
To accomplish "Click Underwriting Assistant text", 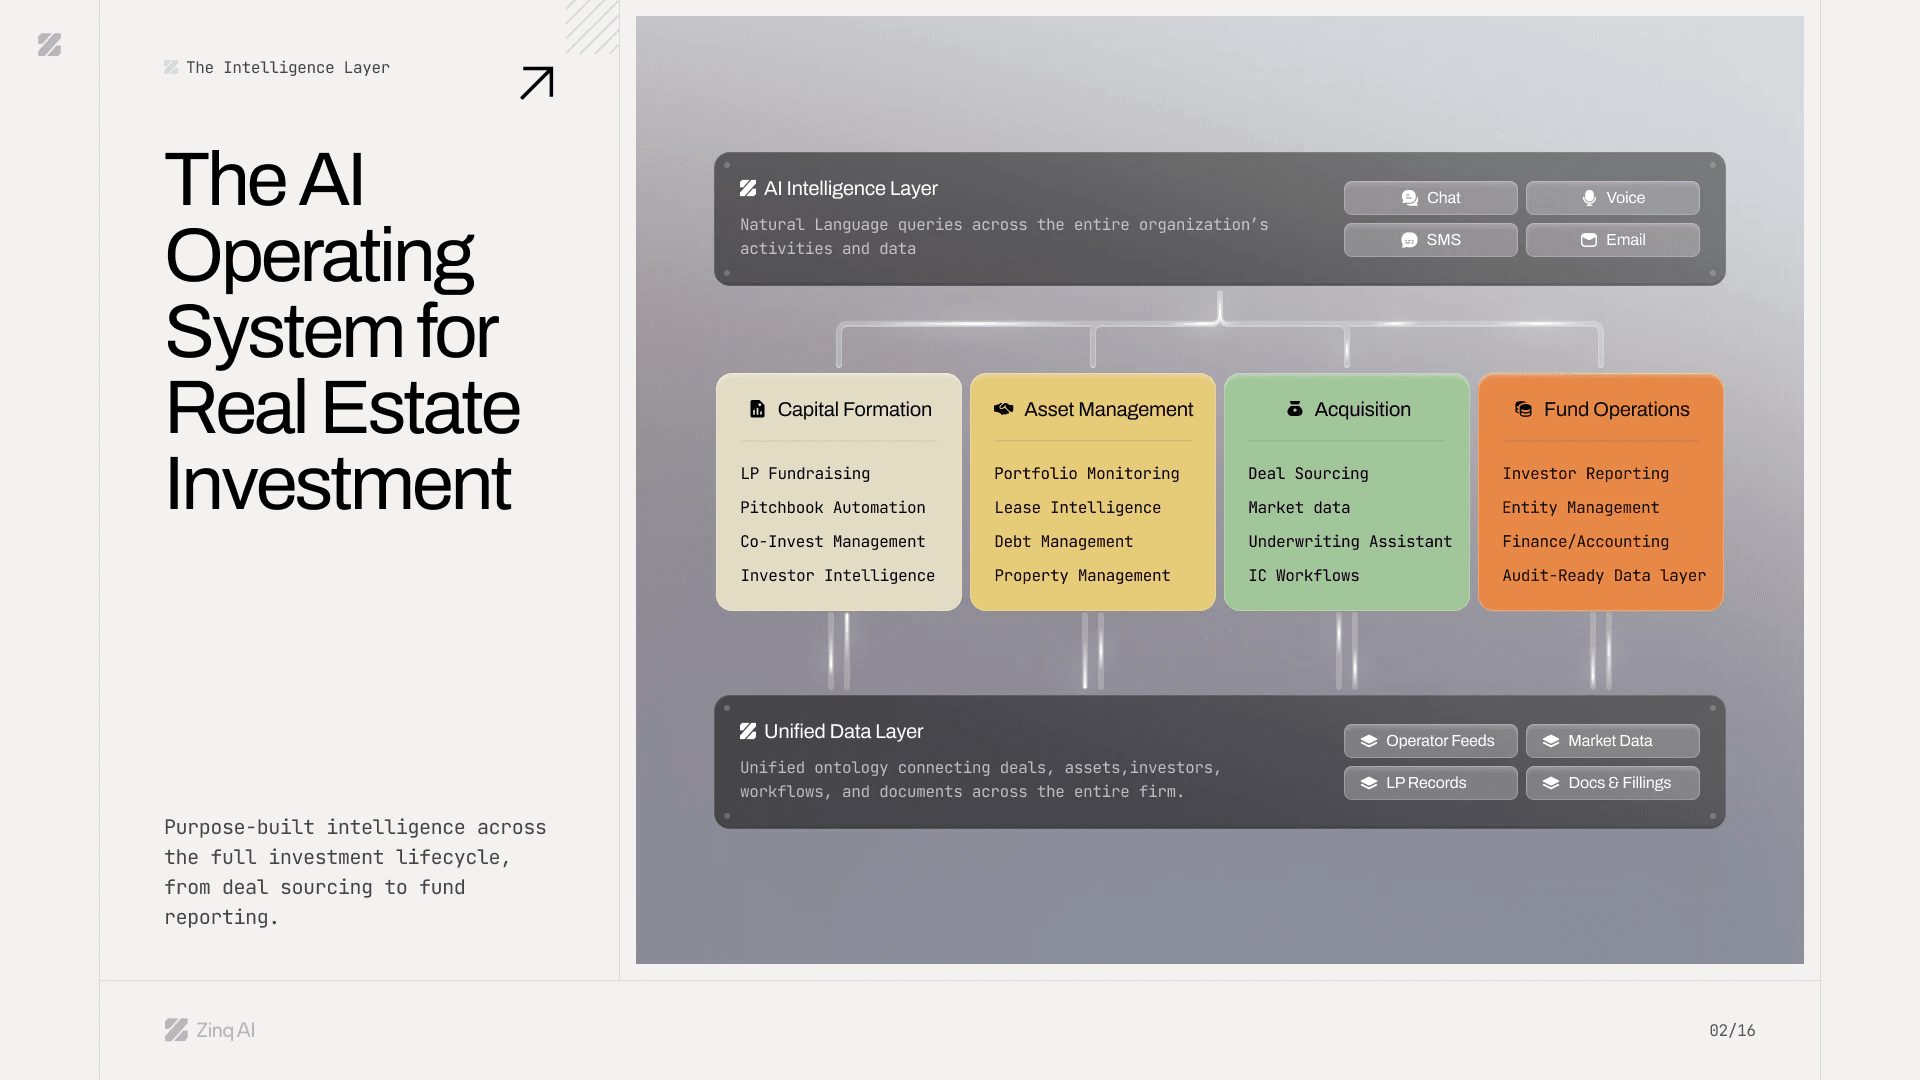I will (1350, 542).
